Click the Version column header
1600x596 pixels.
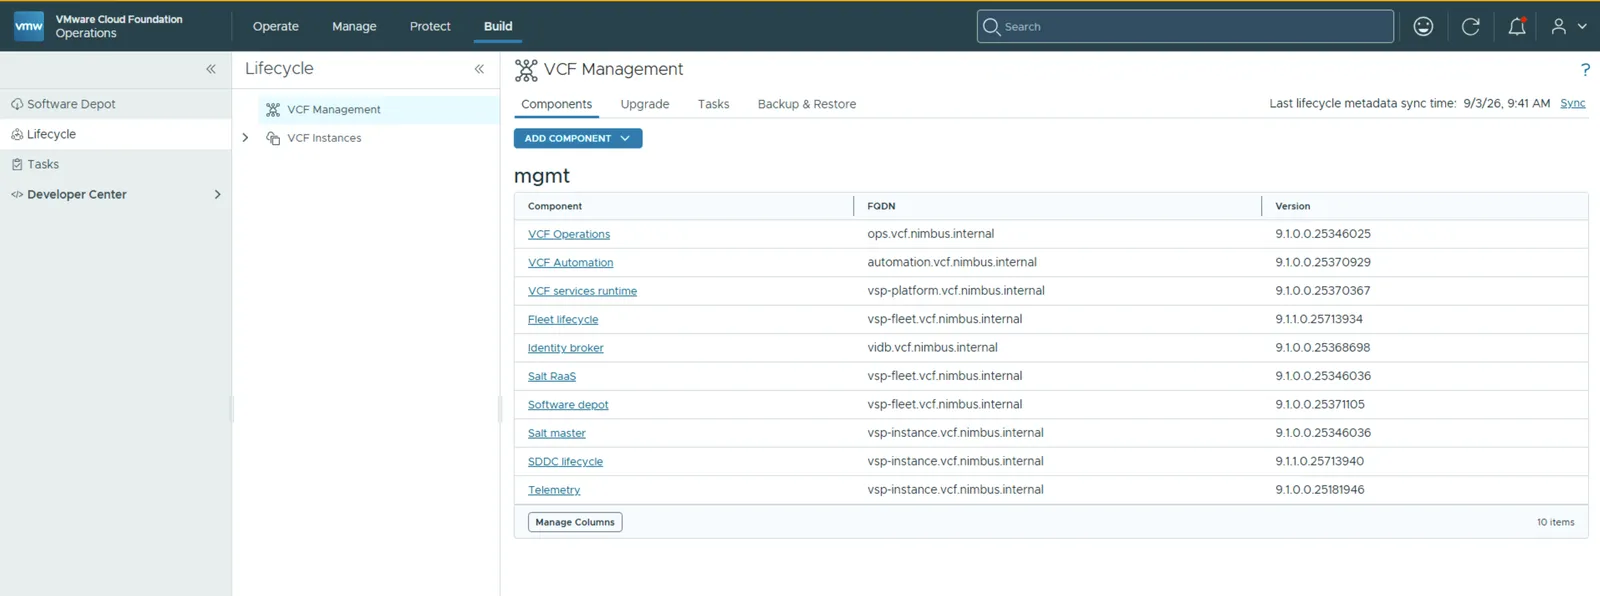coord(1292,206)
